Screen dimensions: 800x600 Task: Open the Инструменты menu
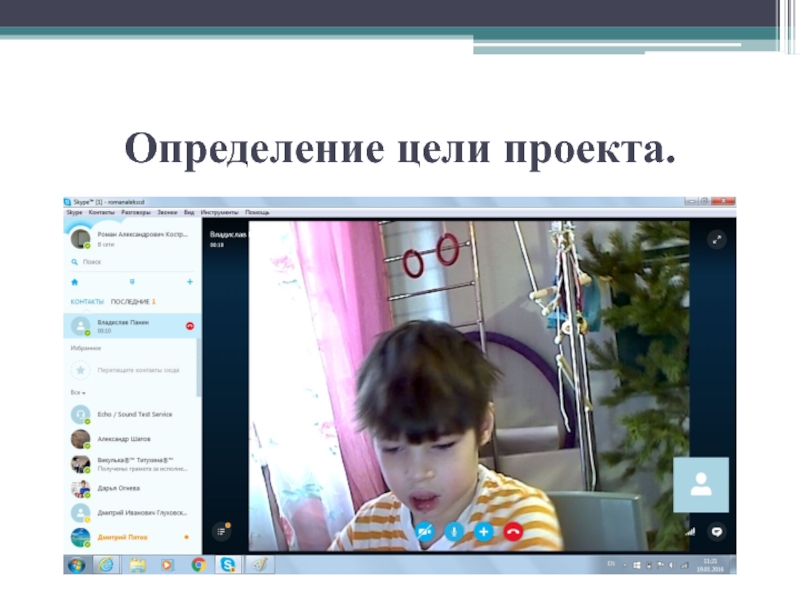tap(219, 212)
